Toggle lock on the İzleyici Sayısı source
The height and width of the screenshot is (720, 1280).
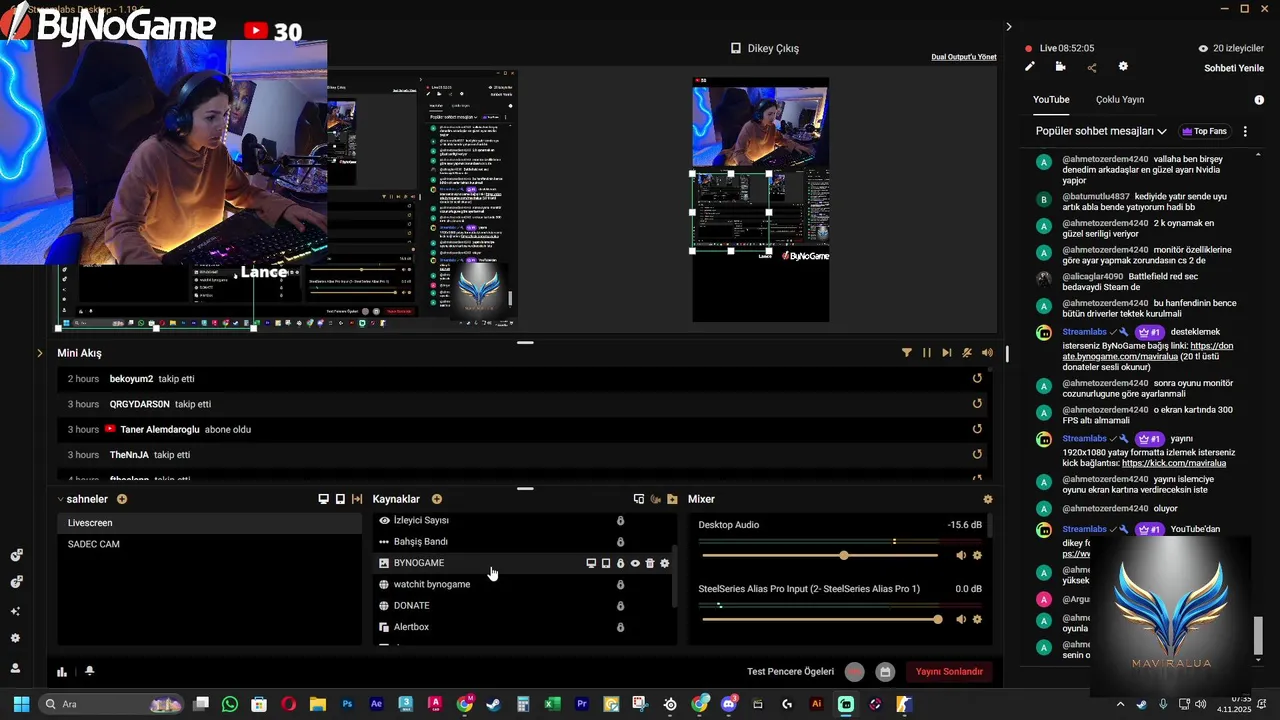pos(620,520)
